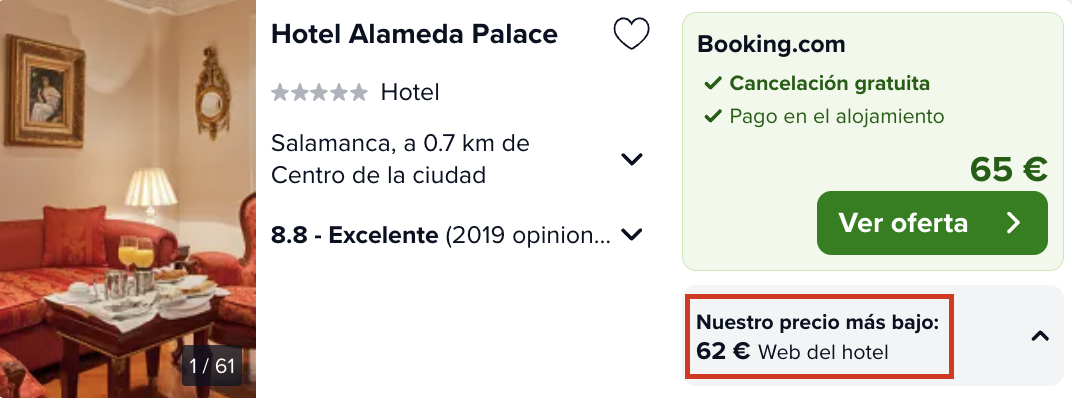The height and width of the screenshot is (398, 1072).
Task: Expand the 8.8 Excelente reviews chevron
Action: point(631,235)
